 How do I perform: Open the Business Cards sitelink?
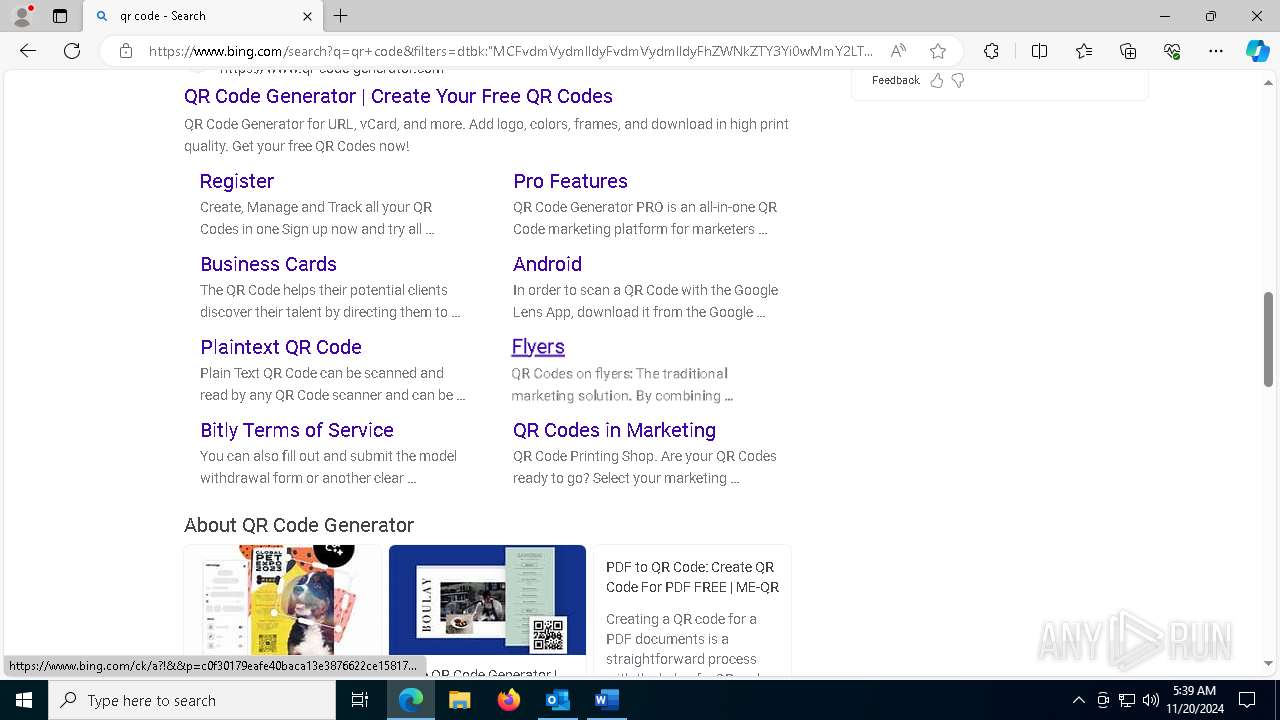268,264
